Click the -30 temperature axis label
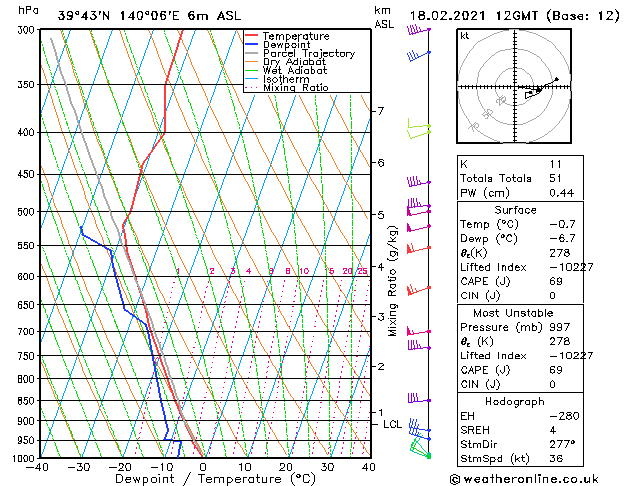 pyautogui.click(x=78, y=467)
